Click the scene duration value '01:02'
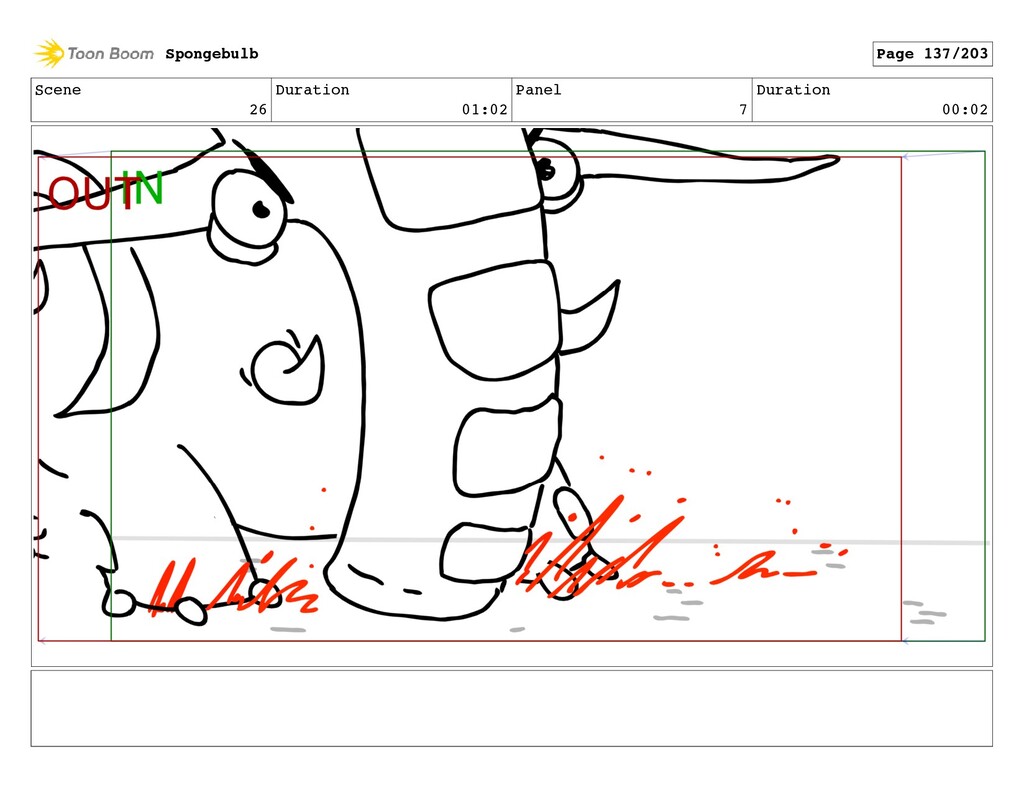This screenshot has width=1024, height=793. tap(485, 110)
